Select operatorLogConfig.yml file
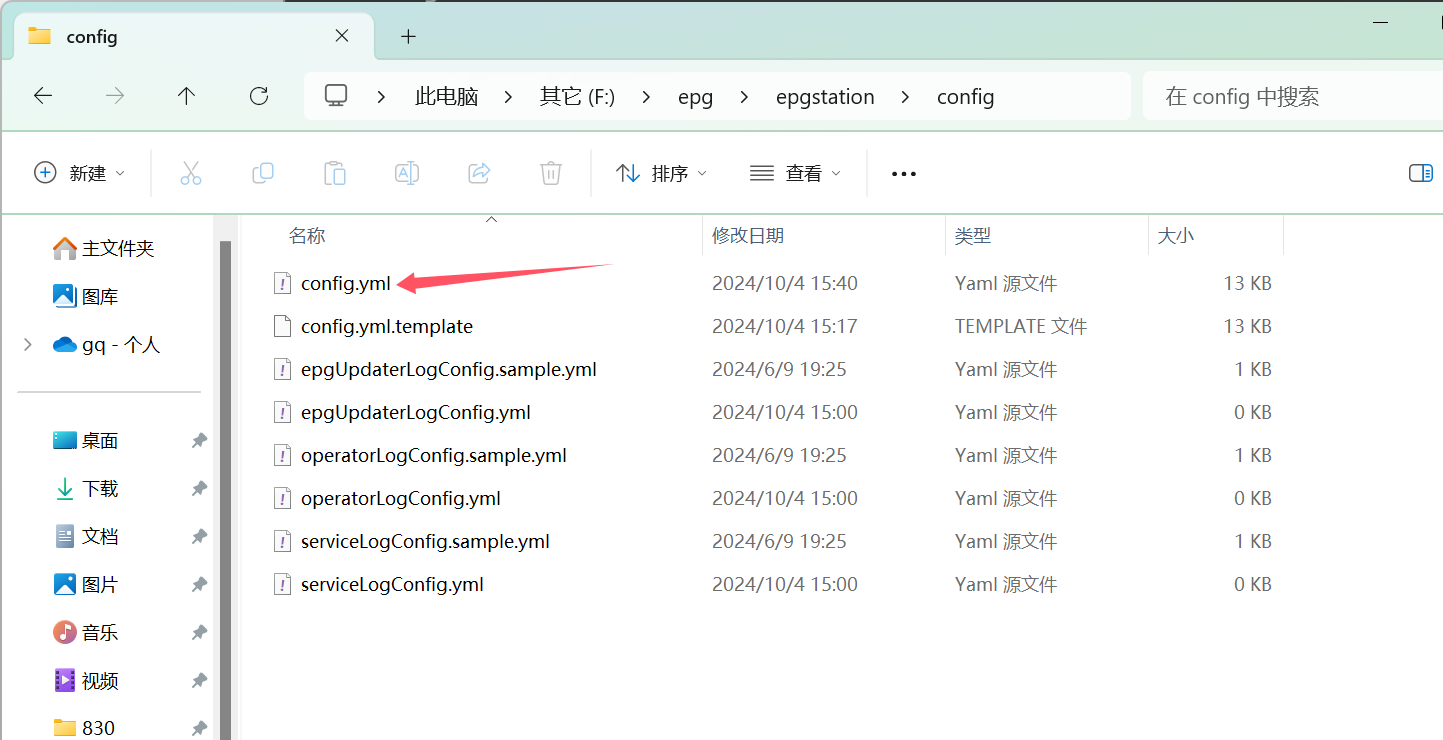This screenshot has height=740, width=1443. [401, 498]
